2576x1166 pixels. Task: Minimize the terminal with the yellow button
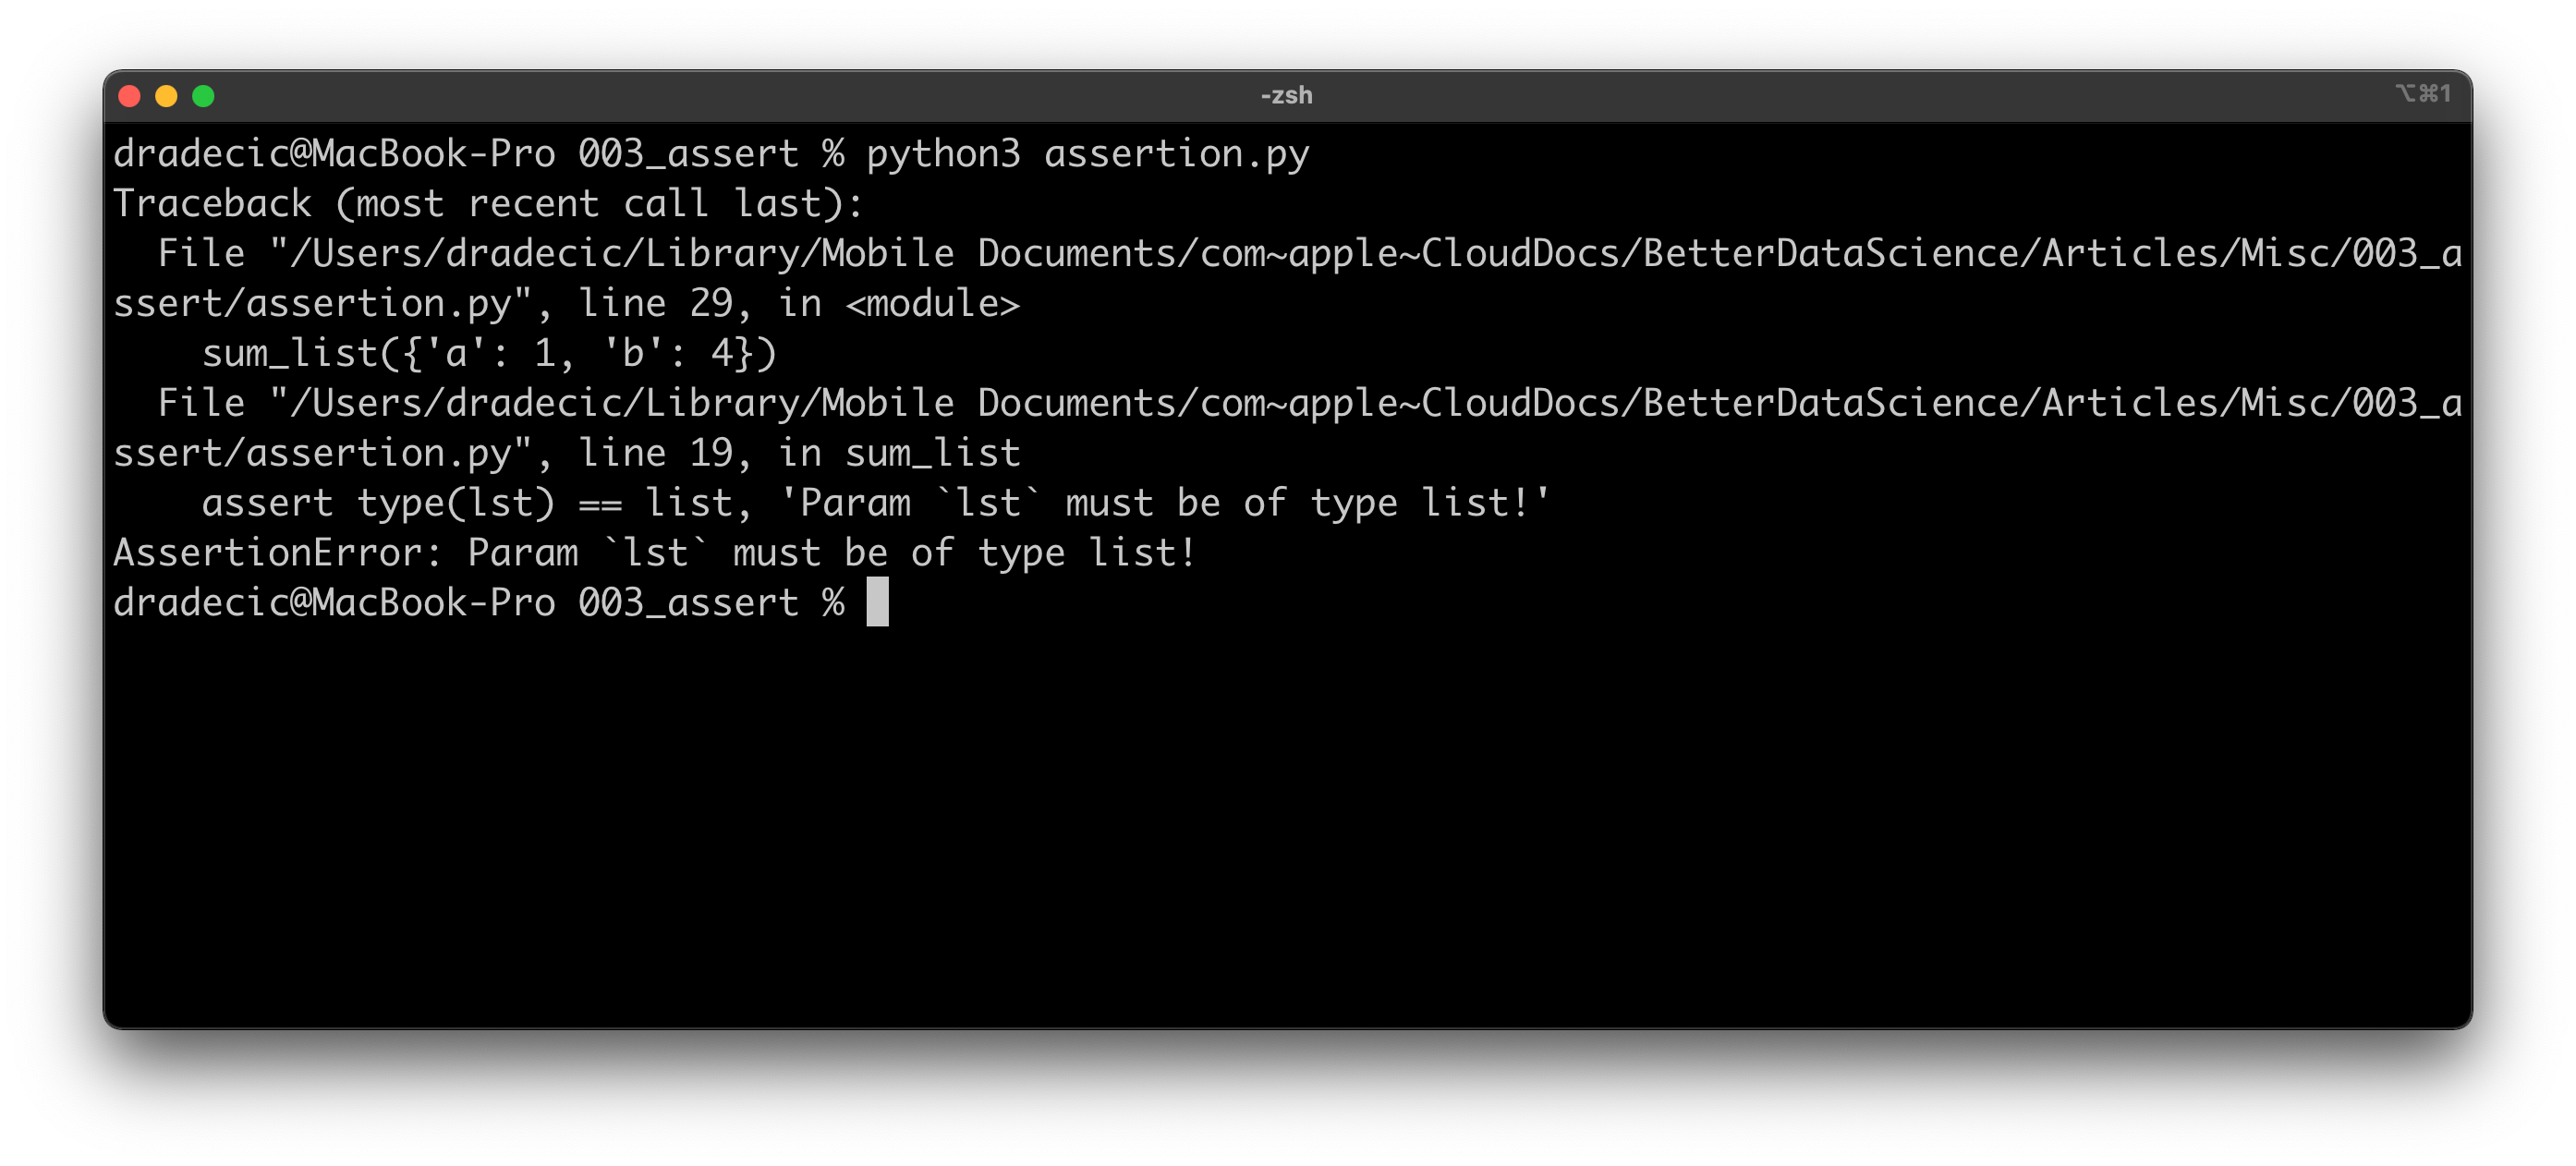pos(166,96)
